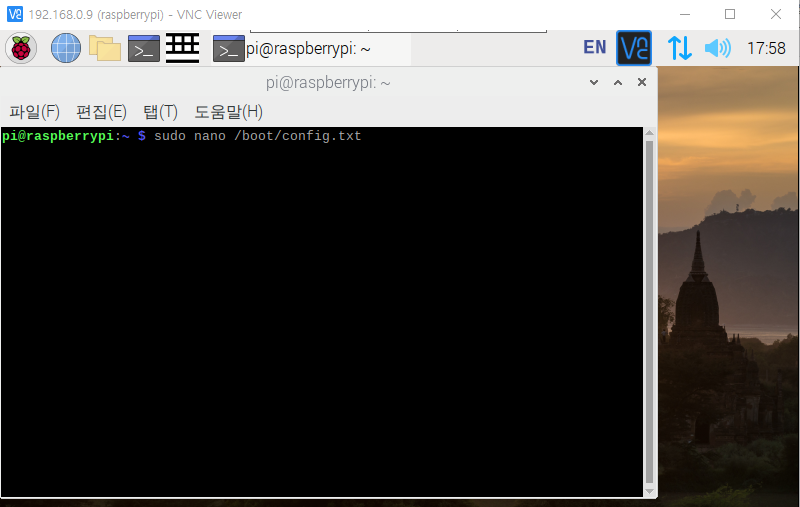Click the terminal command line text area

tap(320, 300)
